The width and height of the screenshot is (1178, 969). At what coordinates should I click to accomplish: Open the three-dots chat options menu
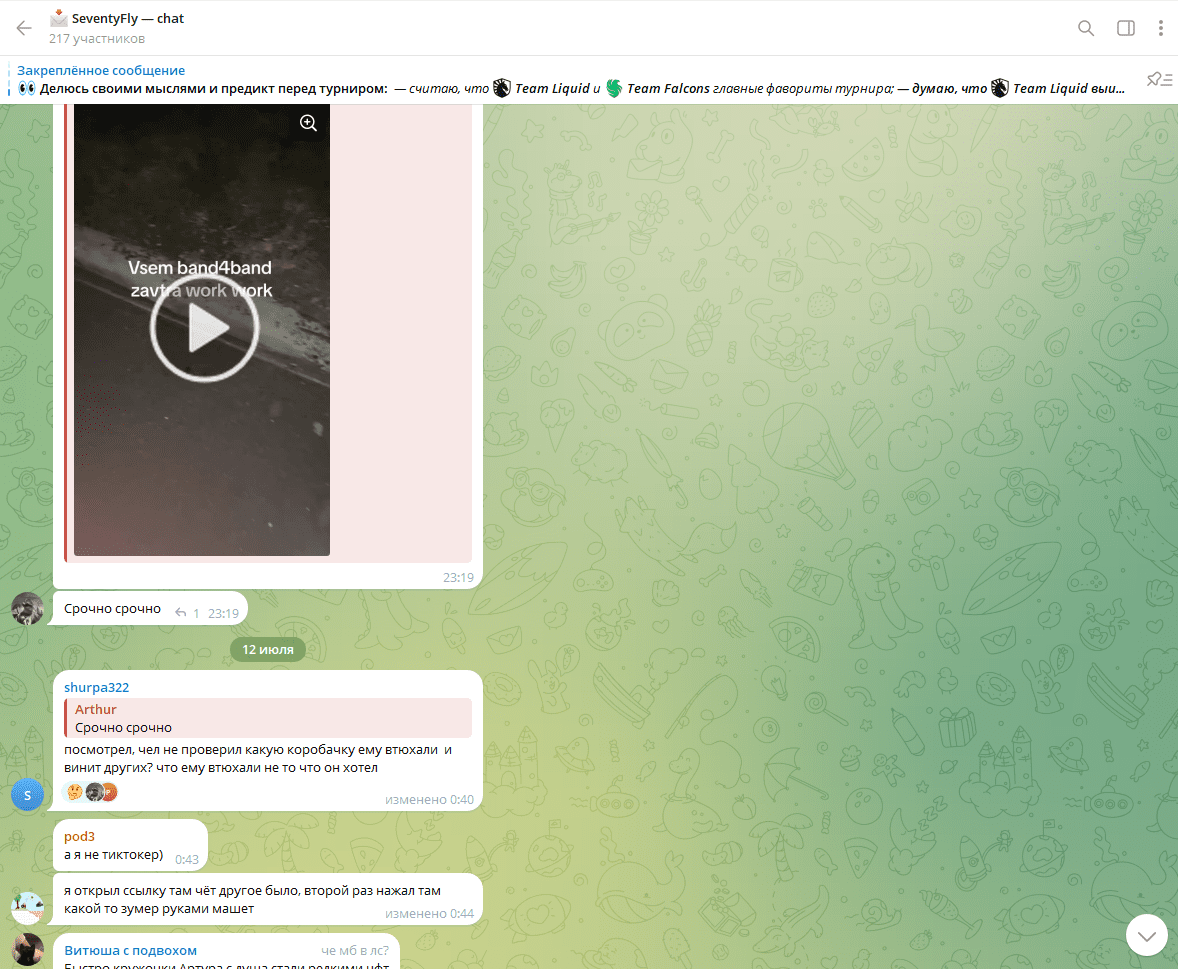coord(1160,28)
